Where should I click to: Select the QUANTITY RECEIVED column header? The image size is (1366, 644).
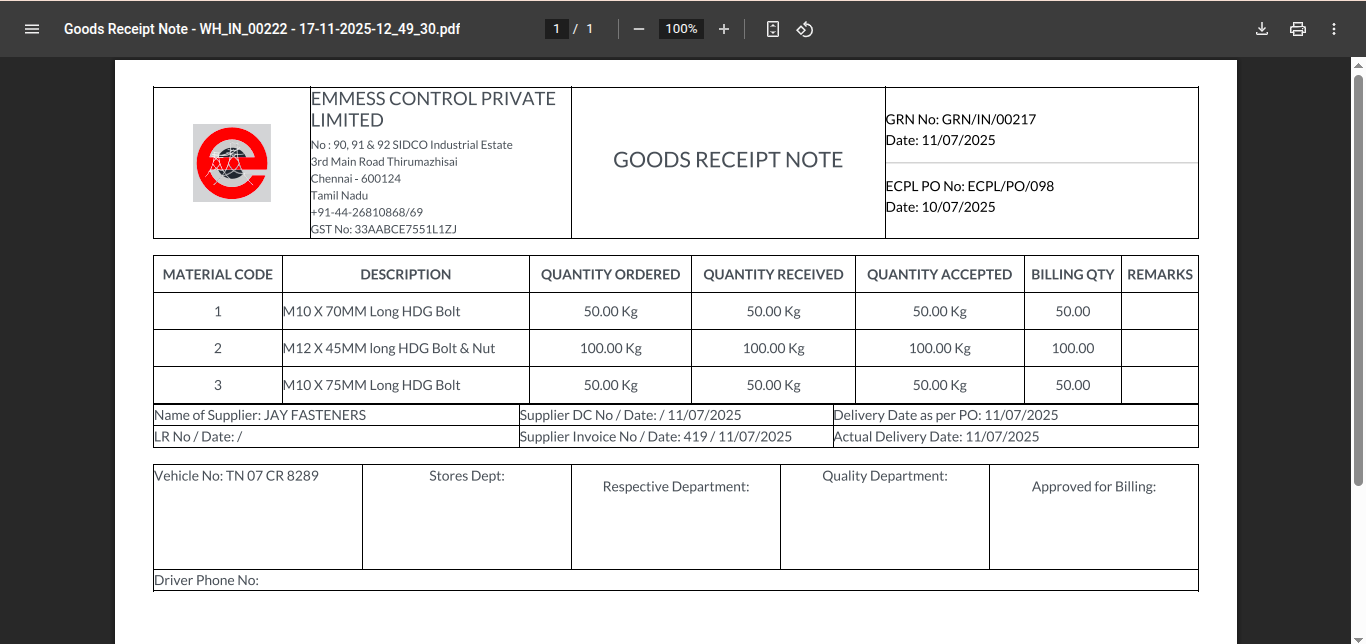click(773, 274)
